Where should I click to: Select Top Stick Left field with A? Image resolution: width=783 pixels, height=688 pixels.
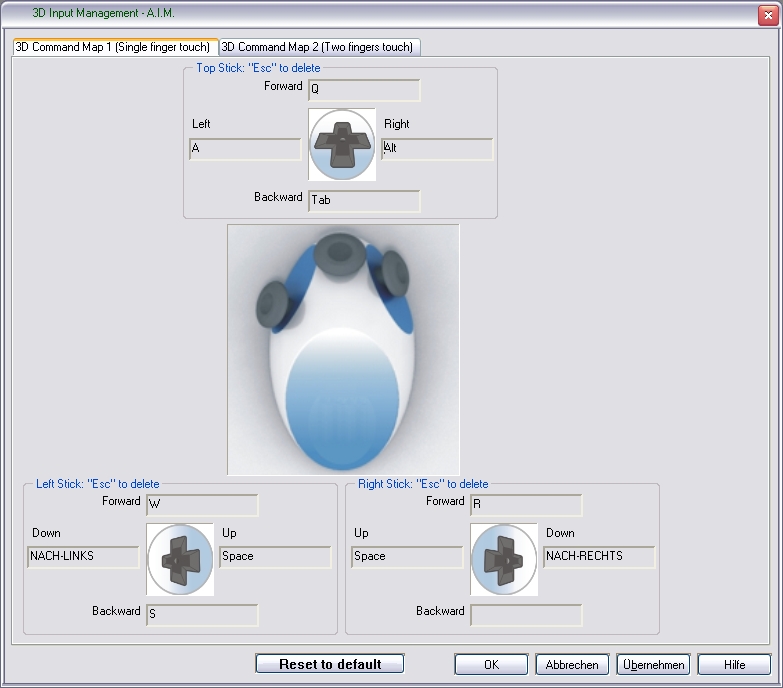(x=245, y=149)
